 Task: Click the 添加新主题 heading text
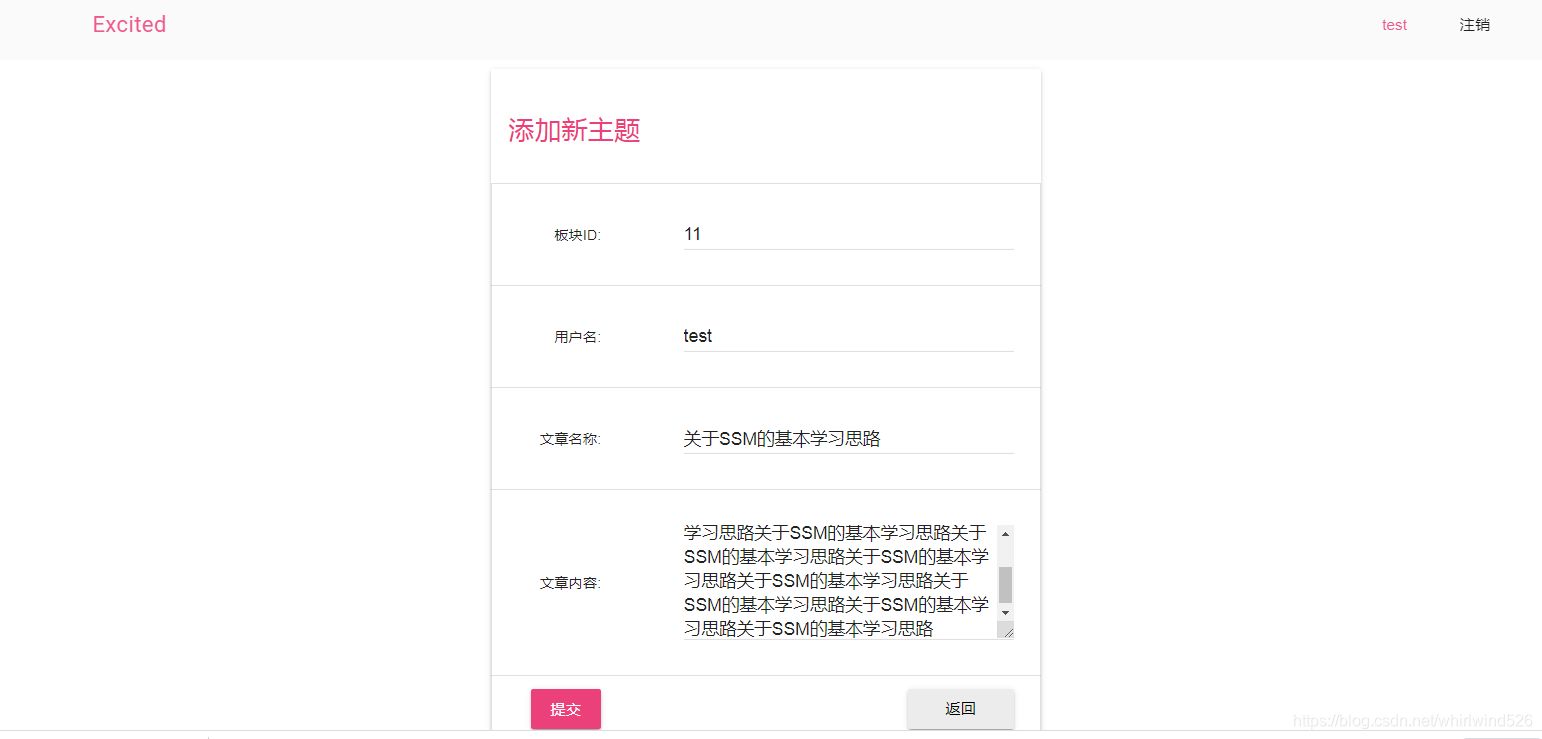(574, 131)
